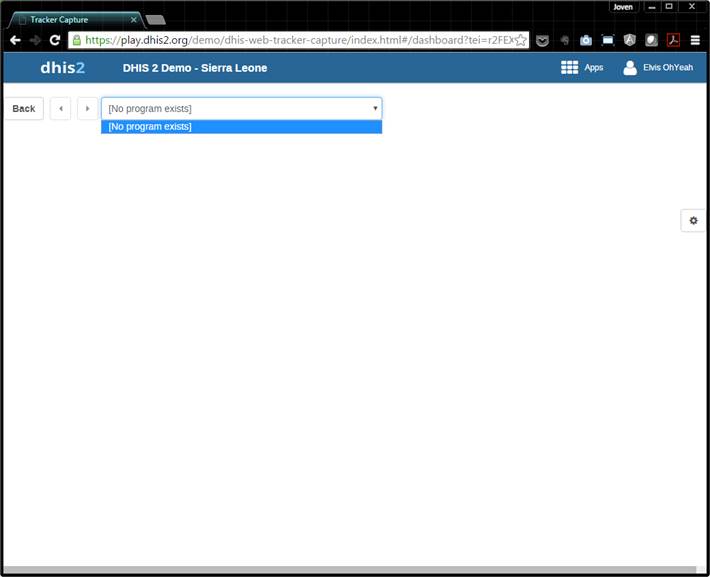Open a new browser tab
This screenshot has height=577, width=710.
click(156, 20)
